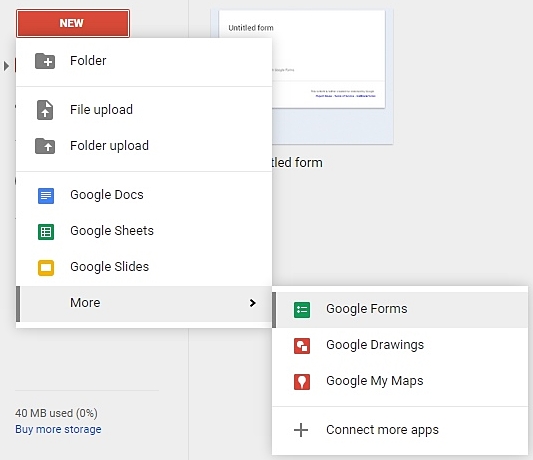Image resolution: width=533 pixels, height=460 pixels.
Task: Click the blue Google Docs icon
Action: [x=46, y=196]
